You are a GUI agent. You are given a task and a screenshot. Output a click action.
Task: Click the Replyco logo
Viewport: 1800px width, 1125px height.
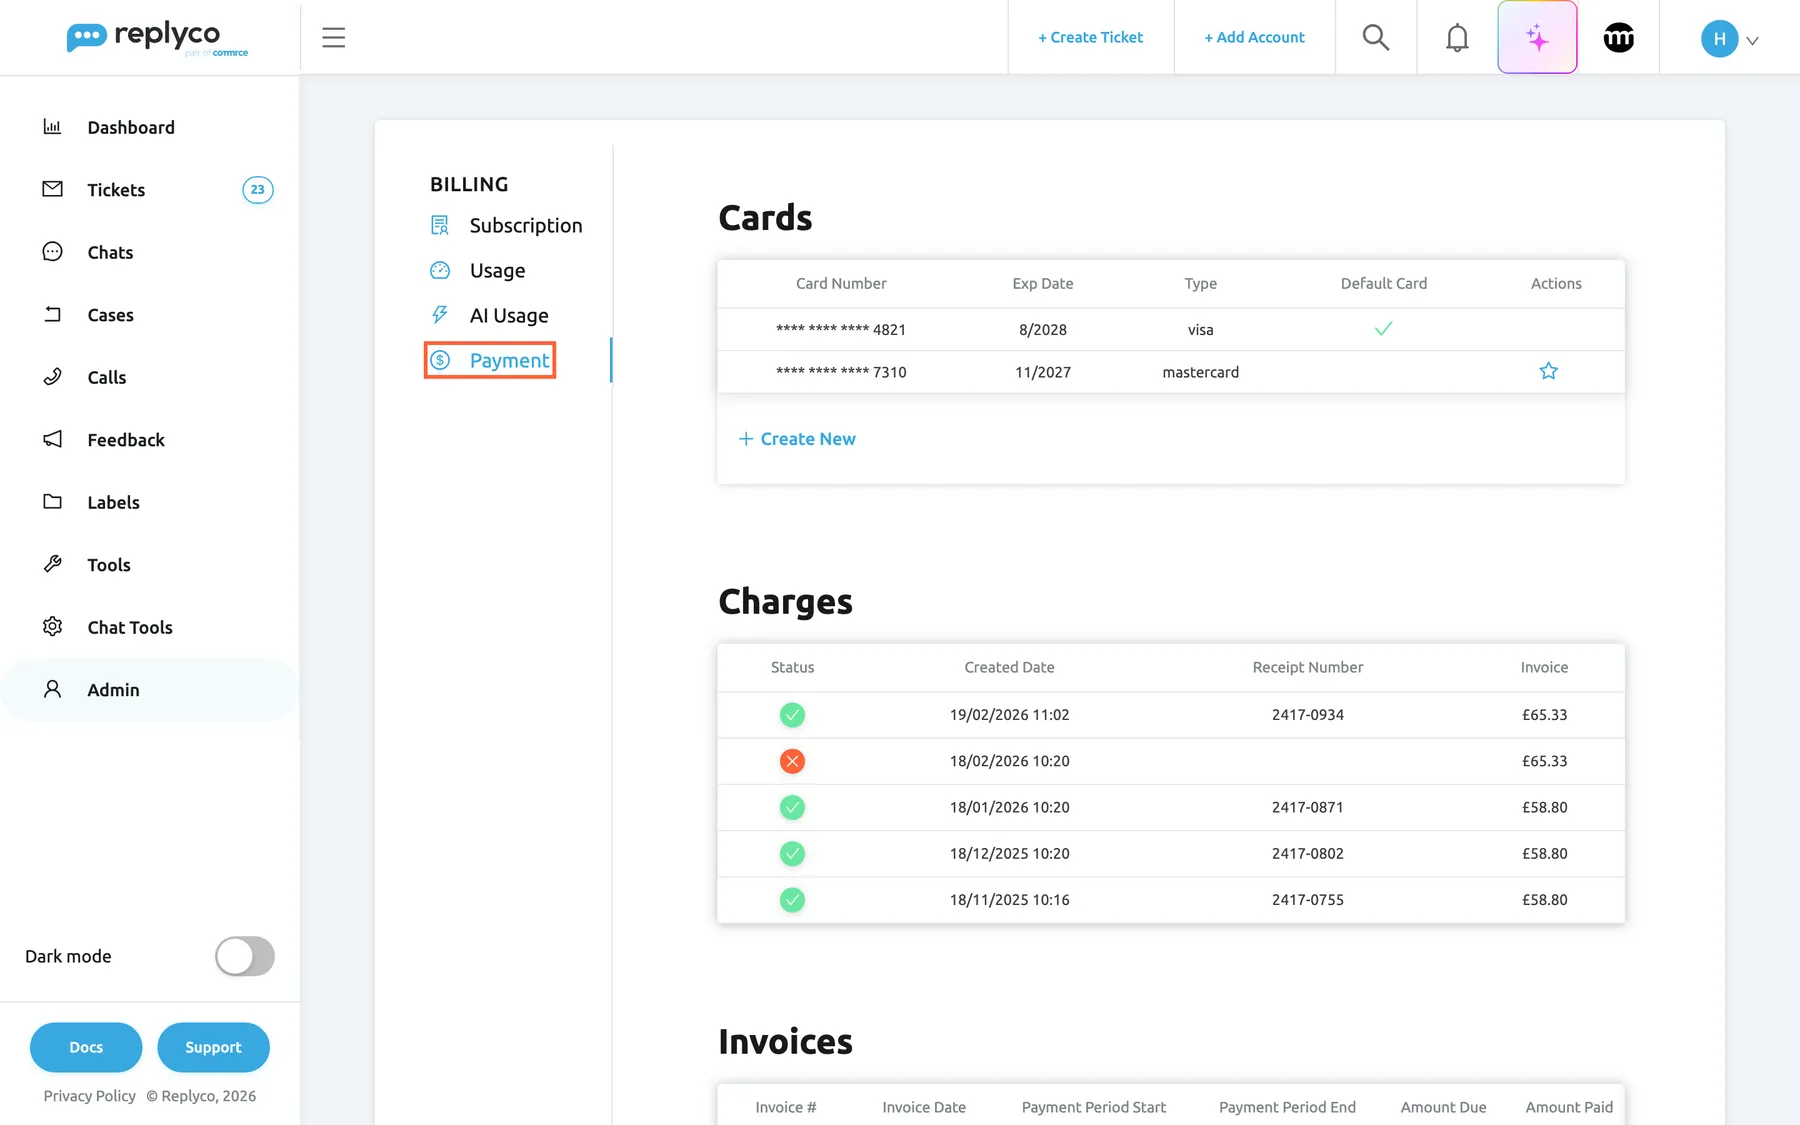pos(157,38)
